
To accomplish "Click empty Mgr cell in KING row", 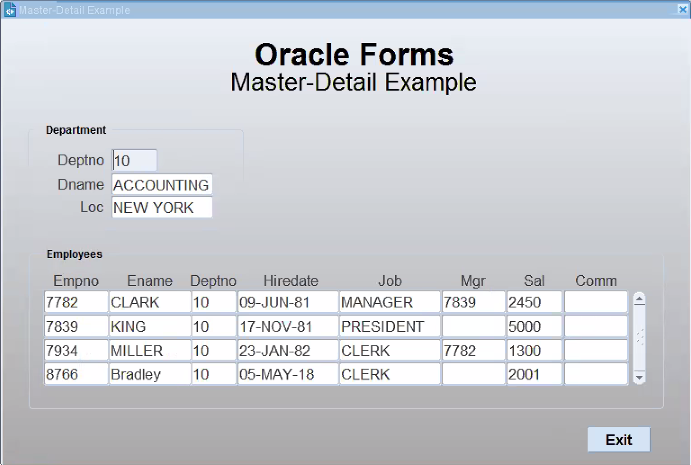I will (x=474, y=326).
